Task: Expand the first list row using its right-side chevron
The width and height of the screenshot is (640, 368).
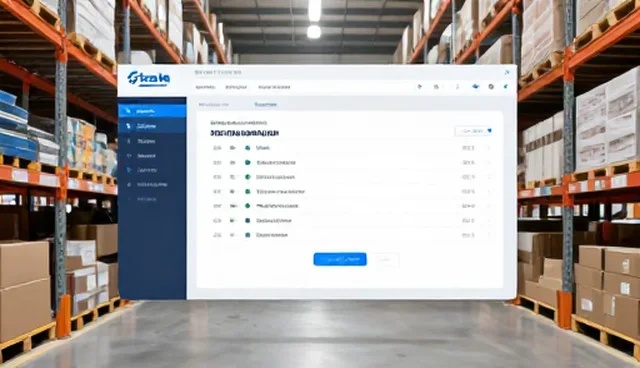Action: pyautogui.click(x=488, y=148)
